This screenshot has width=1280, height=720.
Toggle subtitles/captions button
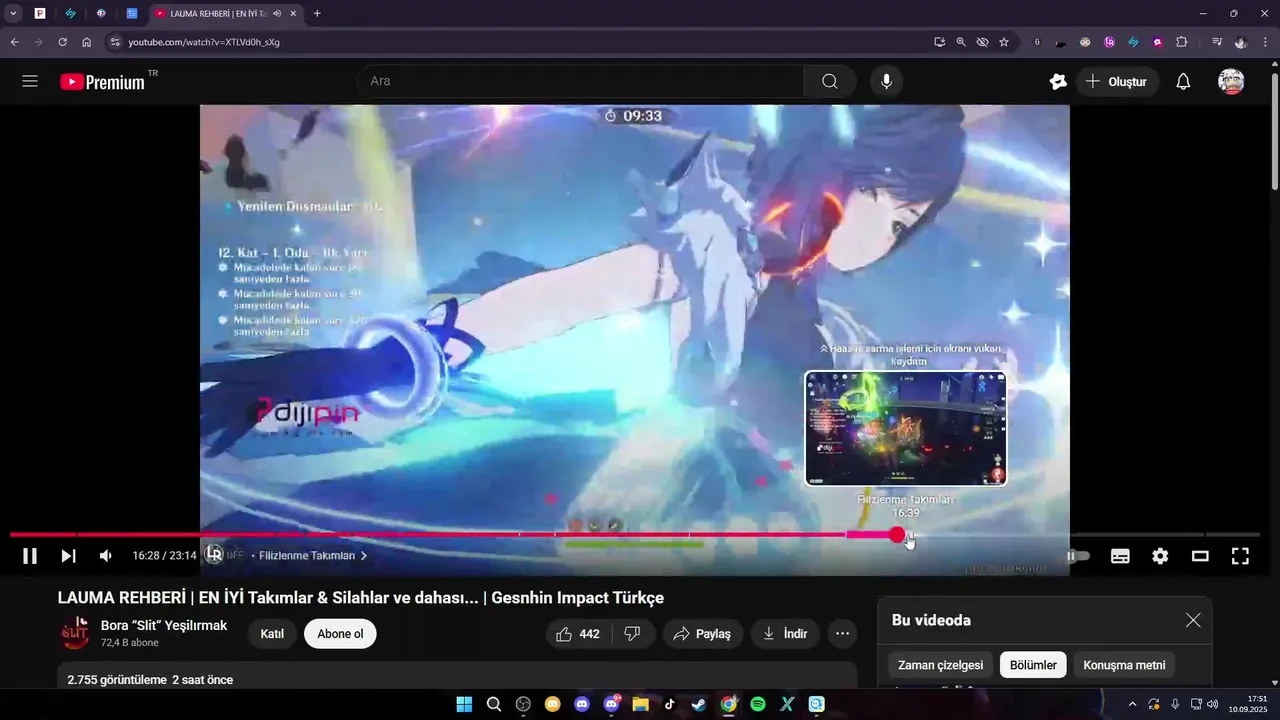point(1120,556)
